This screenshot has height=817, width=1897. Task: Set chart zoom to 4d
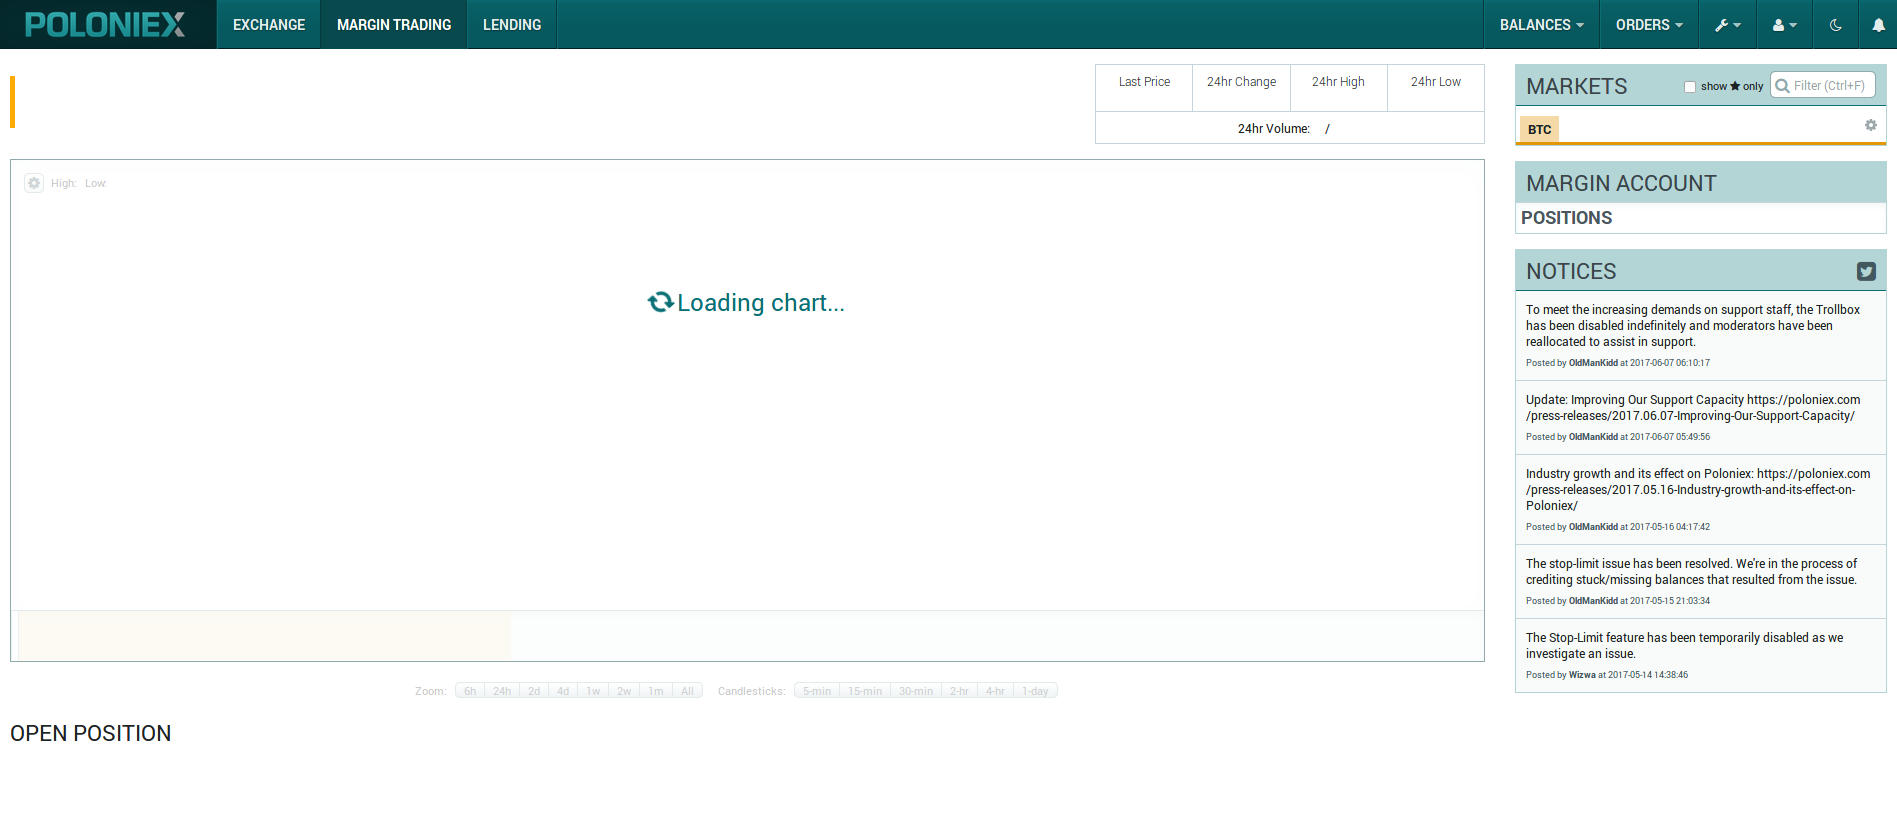(563, 691)
